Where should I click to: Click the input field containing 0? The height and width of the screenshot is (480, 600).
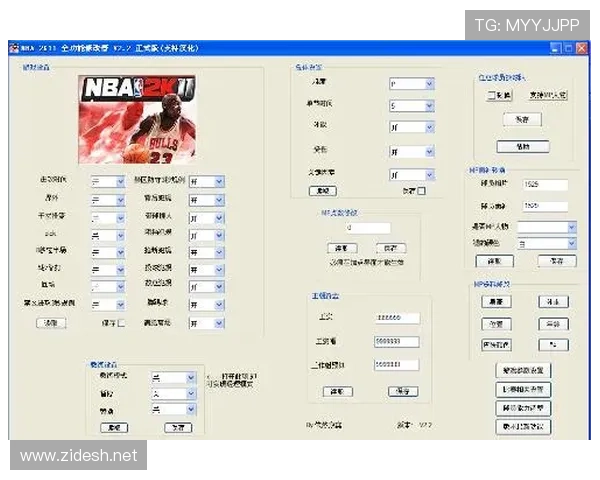point(368,228)
